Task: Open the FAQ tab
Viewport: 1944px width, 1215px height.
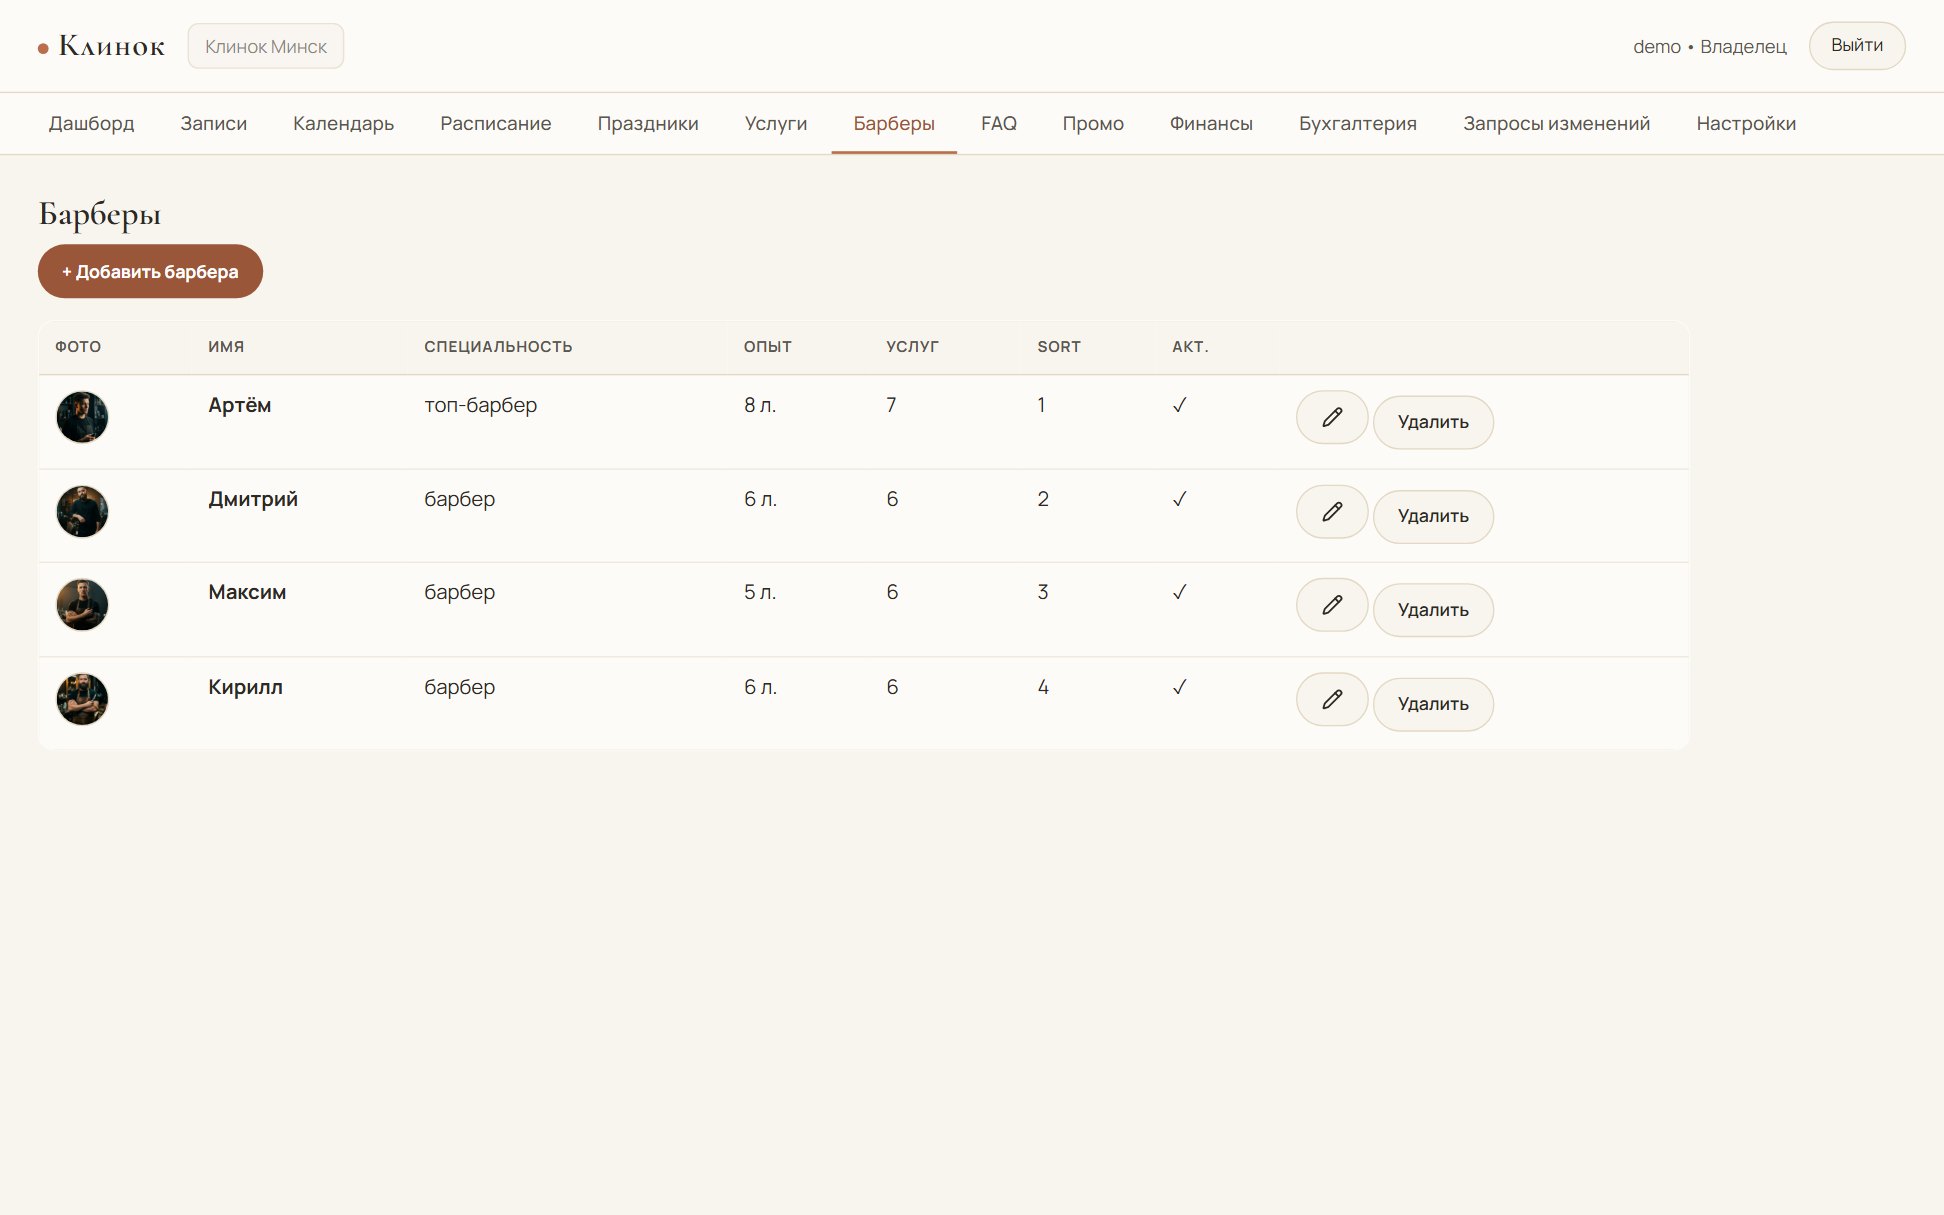Action: (999, 123)
